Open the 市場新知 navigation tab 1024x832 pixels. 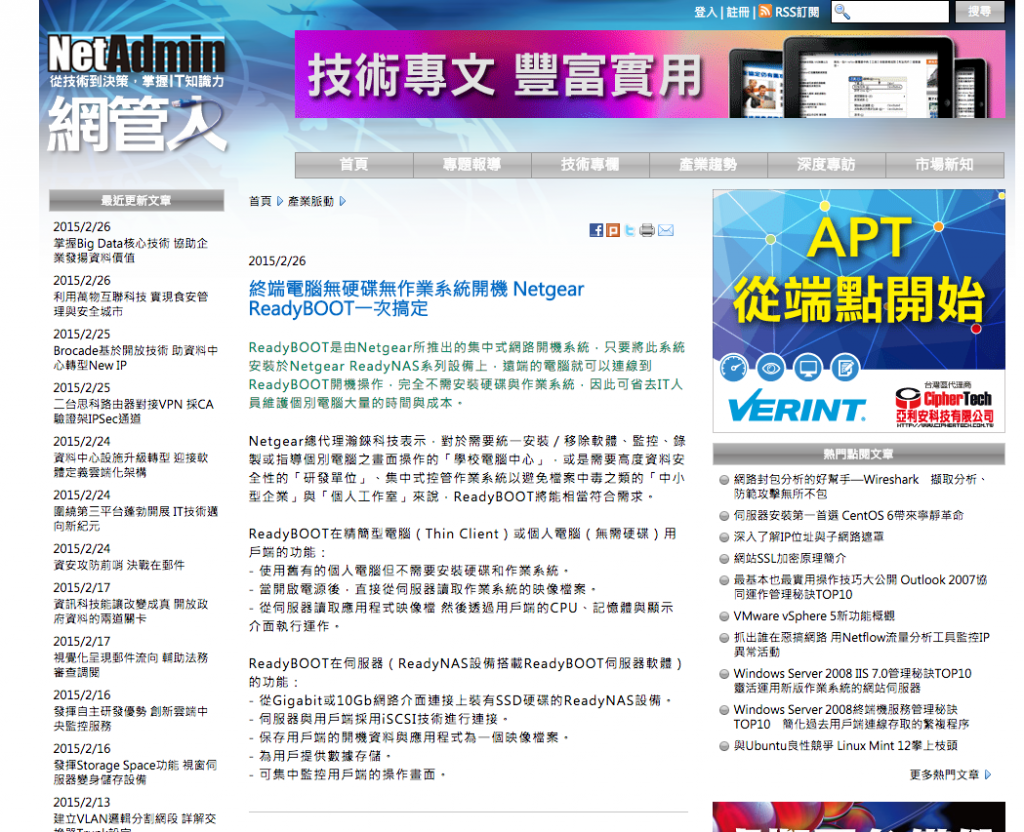click(944, 165)
